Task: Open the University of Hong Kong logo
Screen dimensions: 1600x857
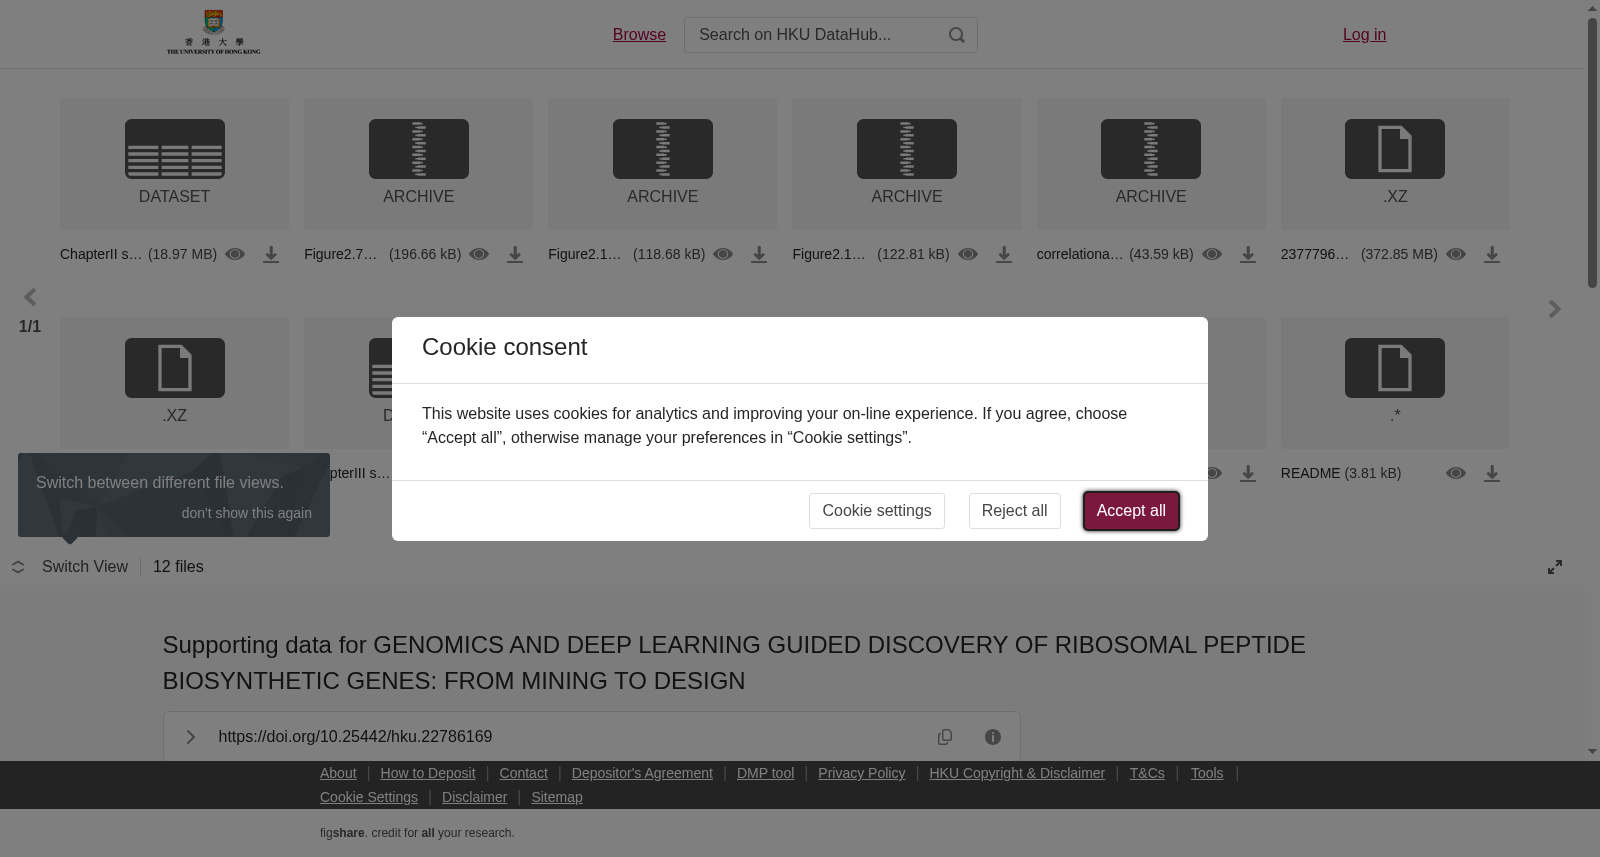Action: pyautogui.click(x=213, y=32)
